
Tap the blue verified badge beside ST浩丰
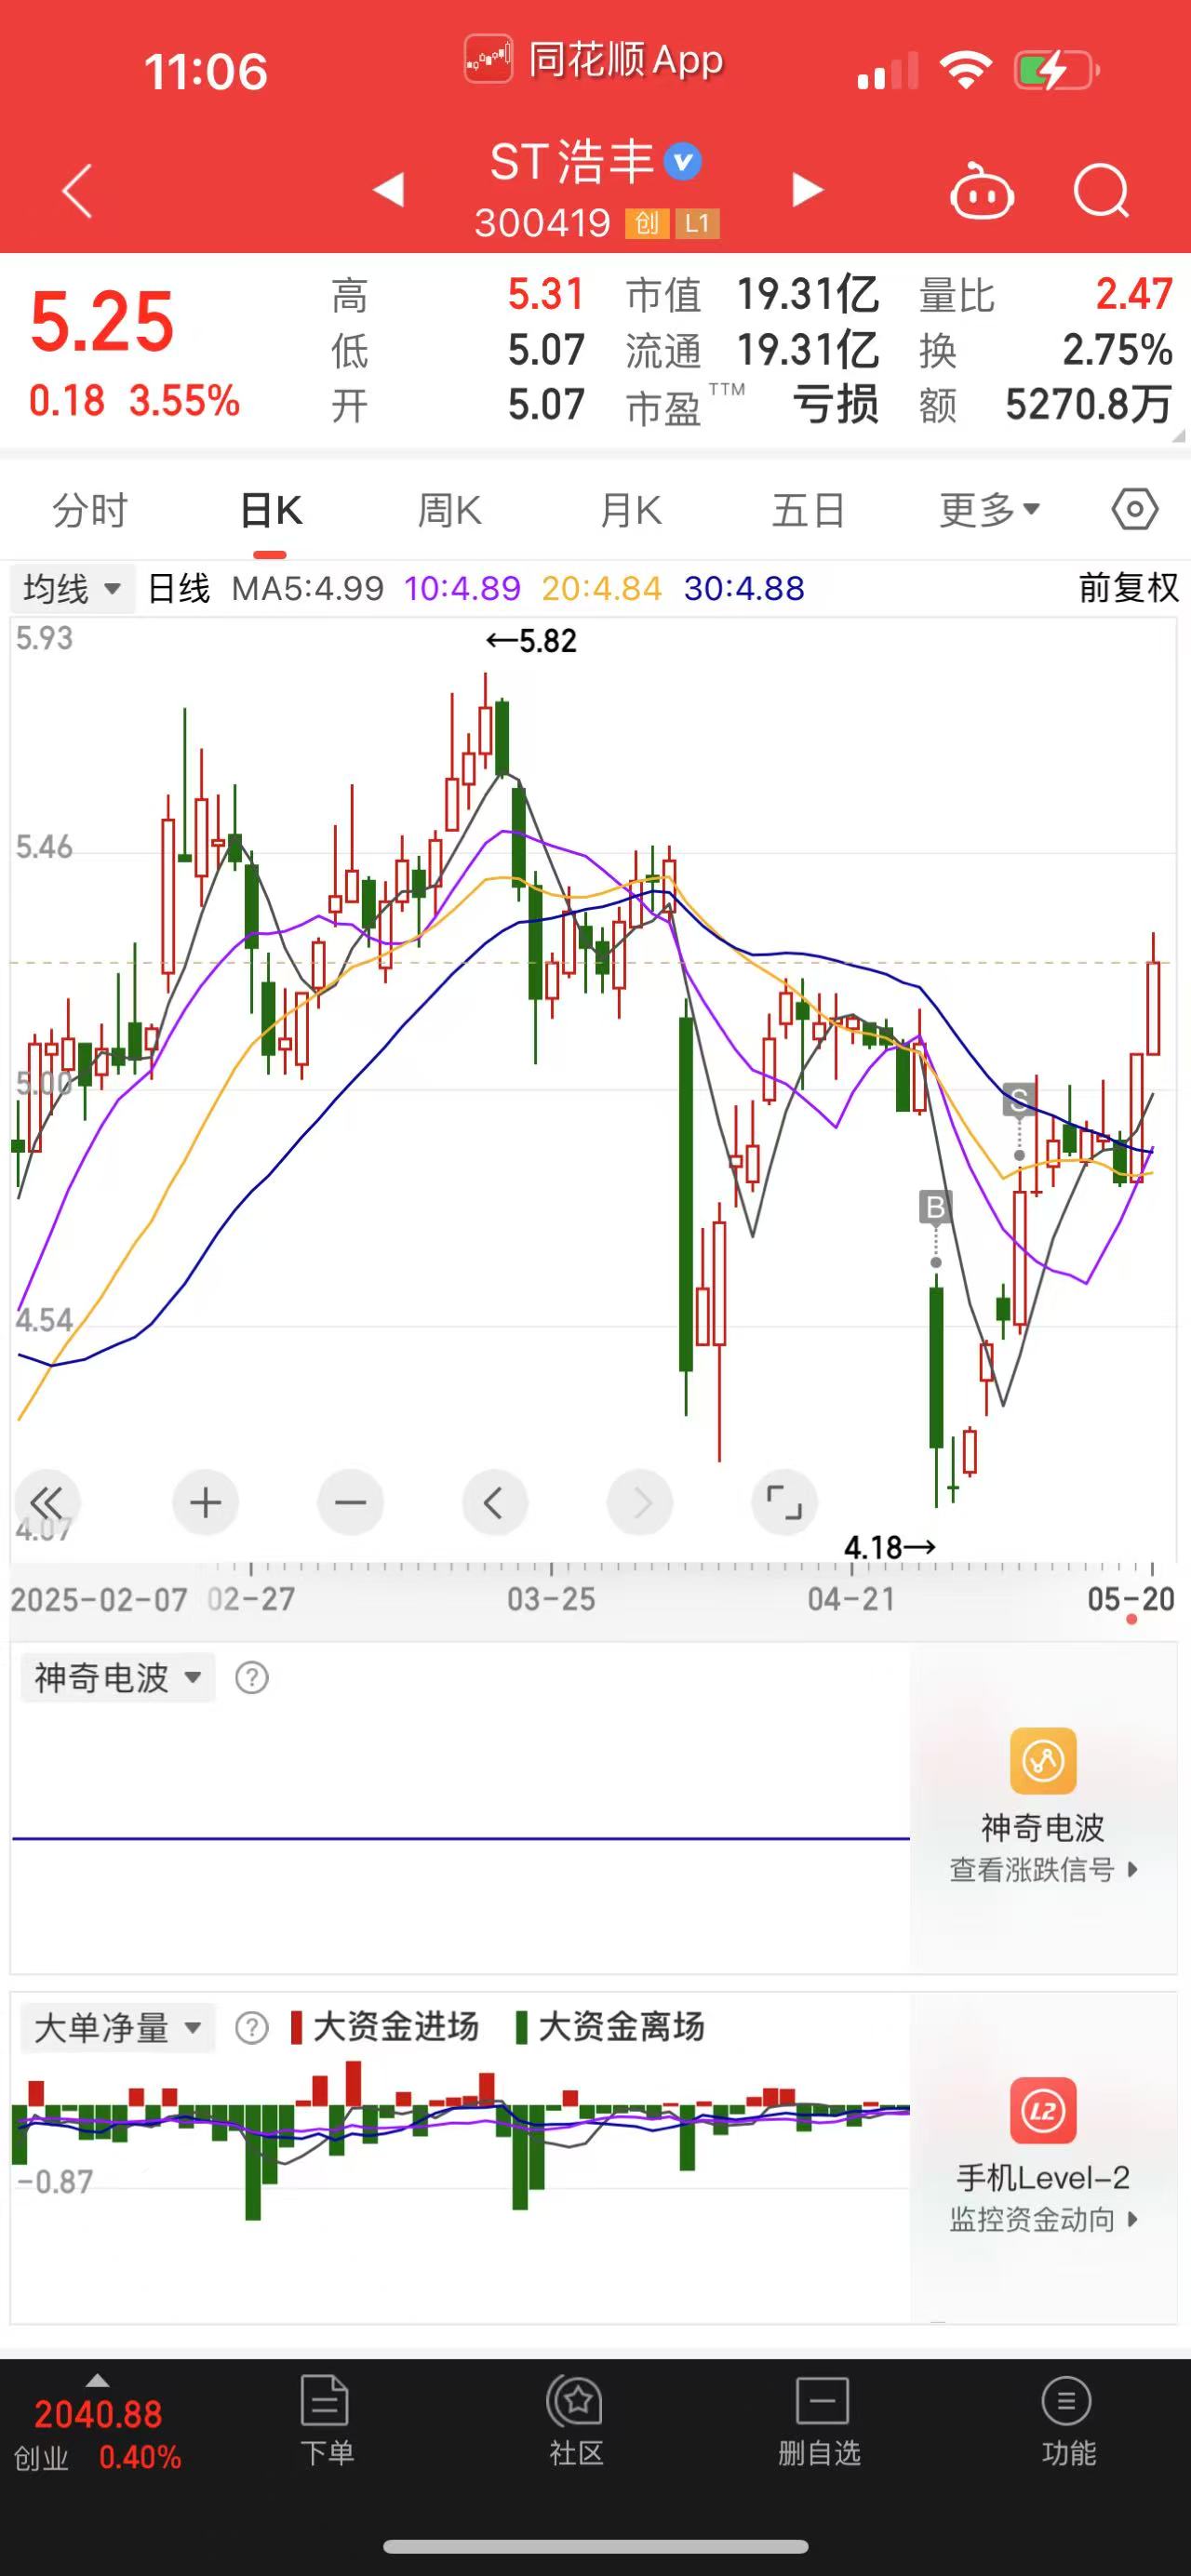click(x=683, y=162)
